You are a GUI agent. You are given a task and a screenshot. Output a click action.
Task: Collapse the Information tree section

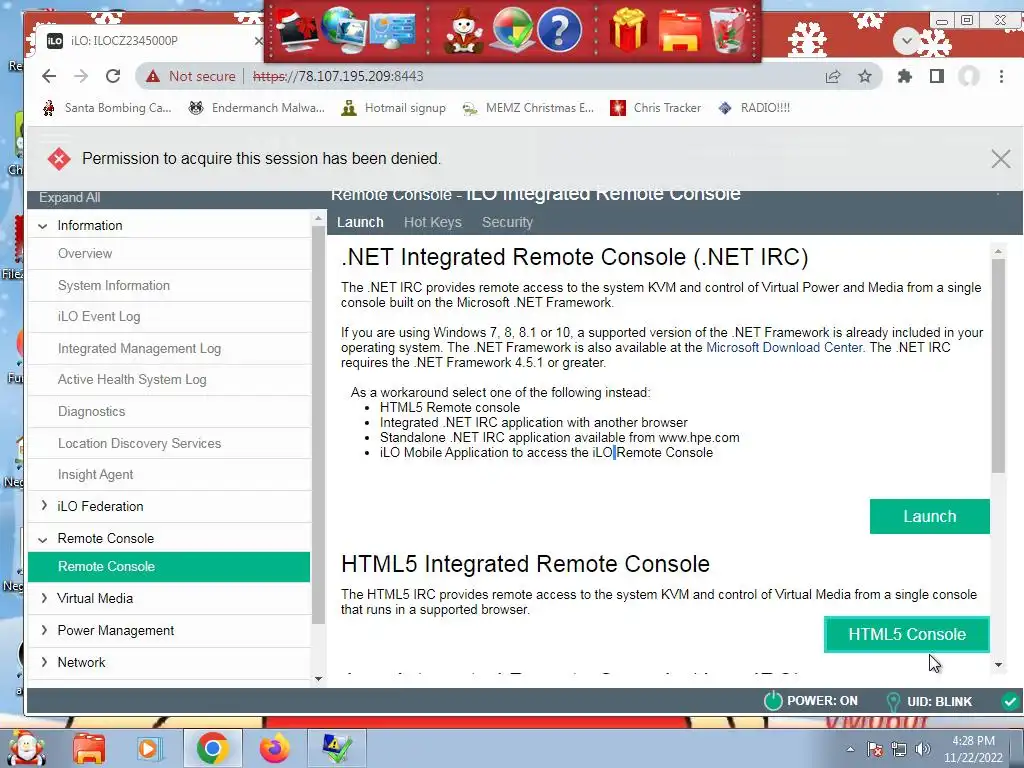point(43,226)
